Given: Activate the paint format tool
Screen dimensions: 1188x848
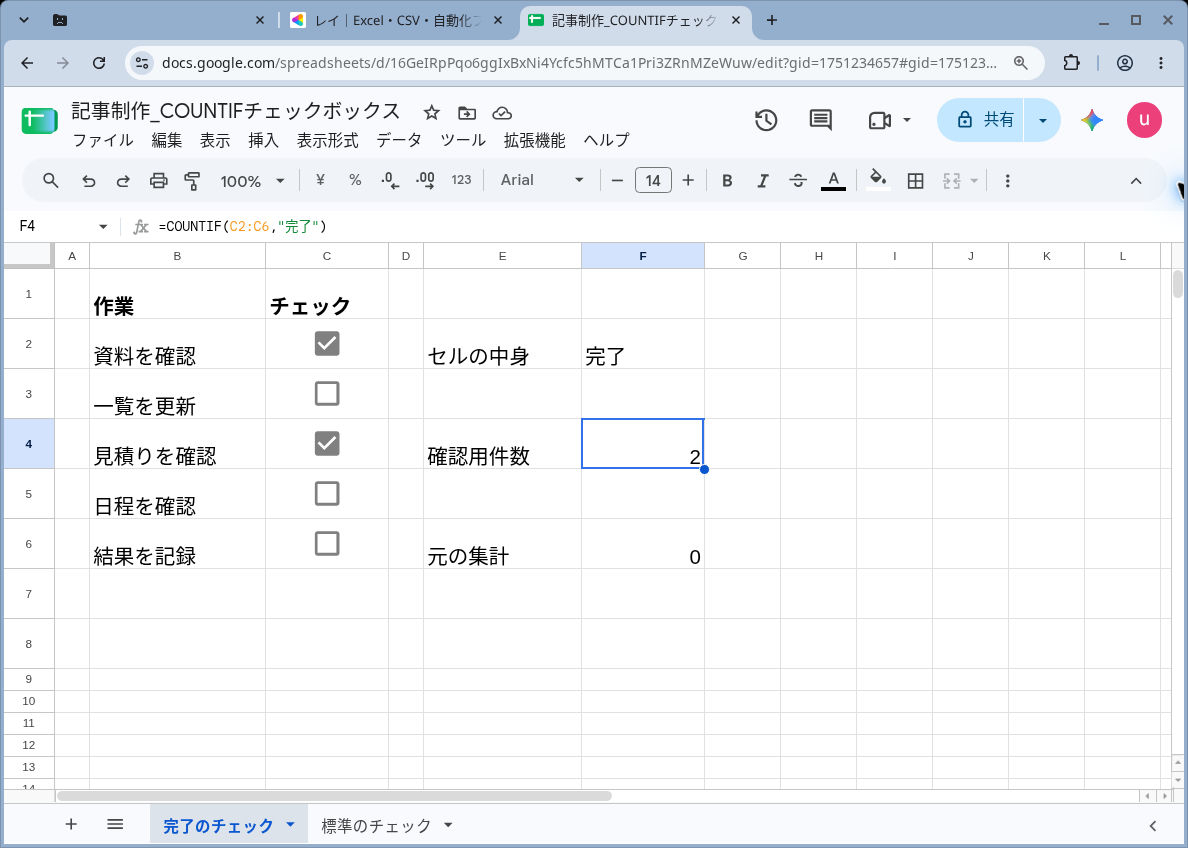Looking at the screenshot, I should pyautogui.click(x=192, y=180).
